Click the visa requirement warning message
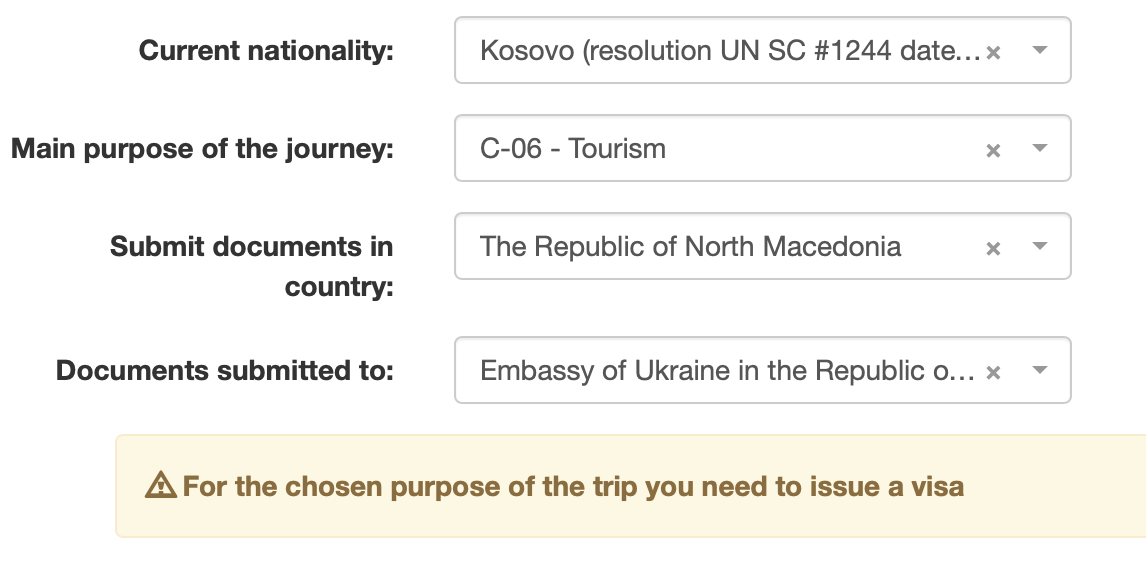1146x580 pixels. 573,487
